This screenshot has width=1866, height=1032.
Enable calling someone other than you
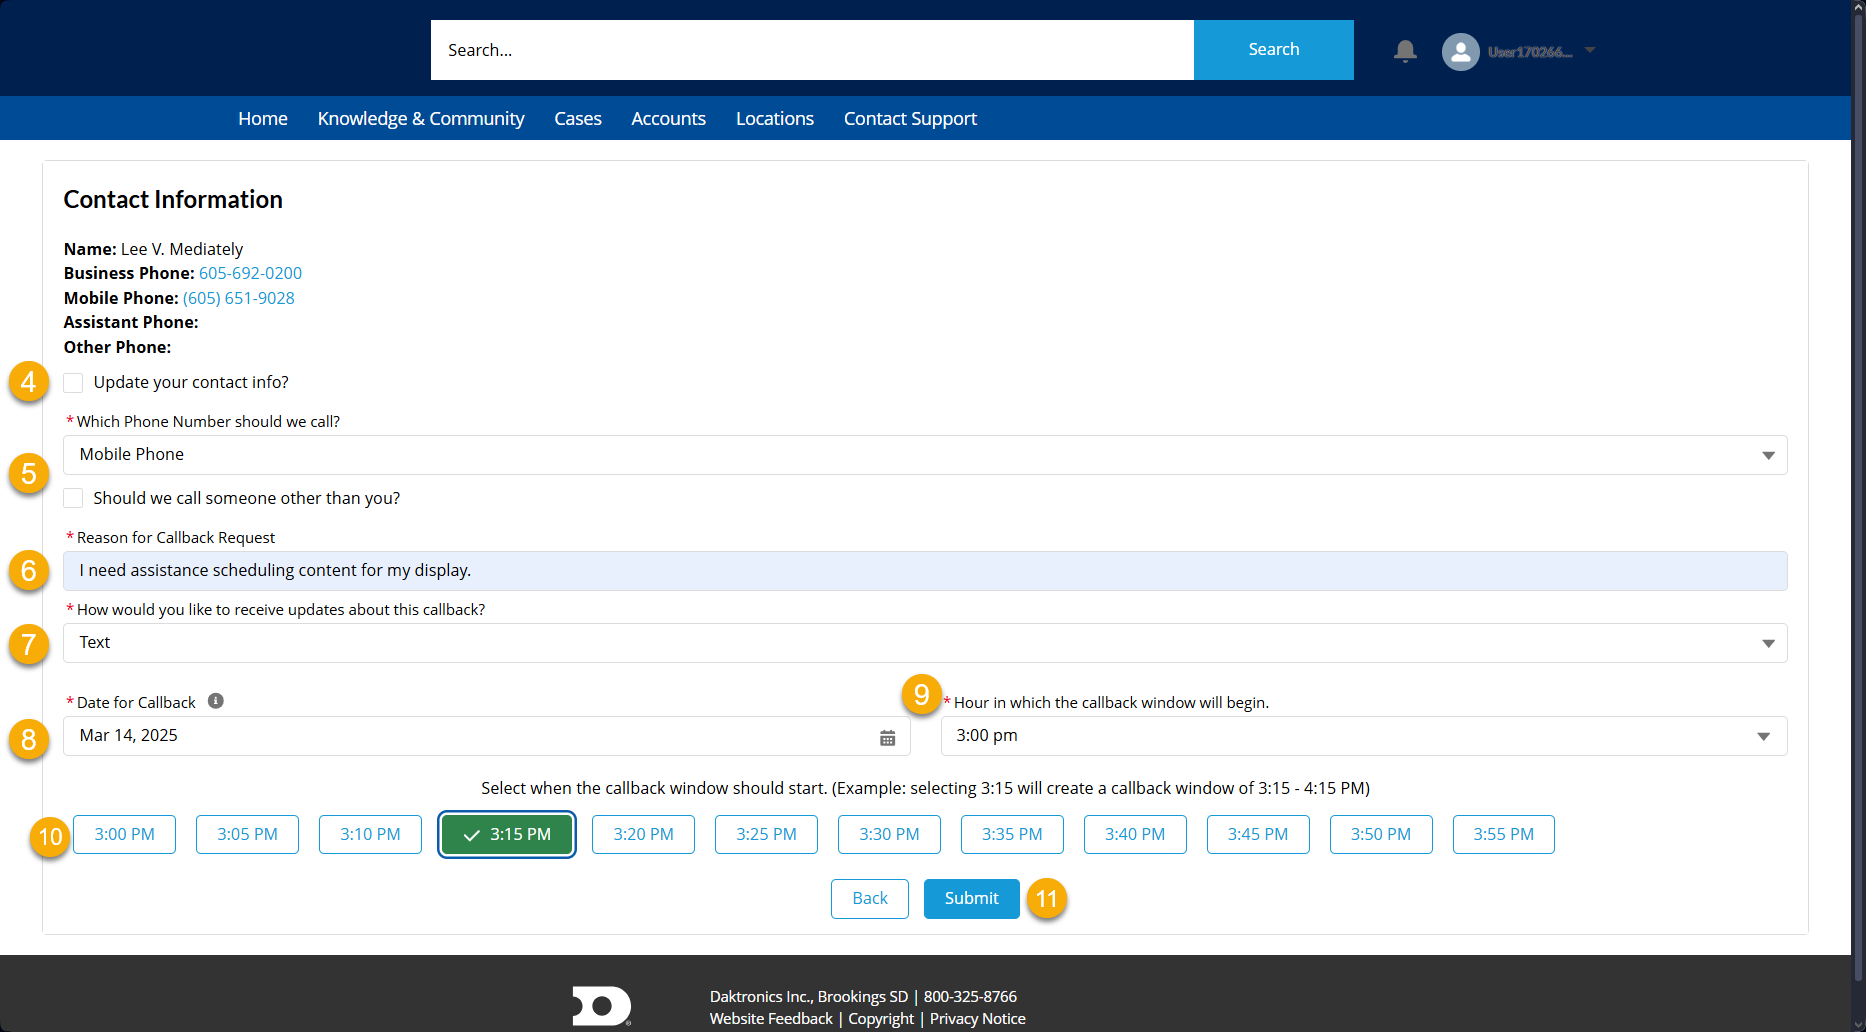73,498
